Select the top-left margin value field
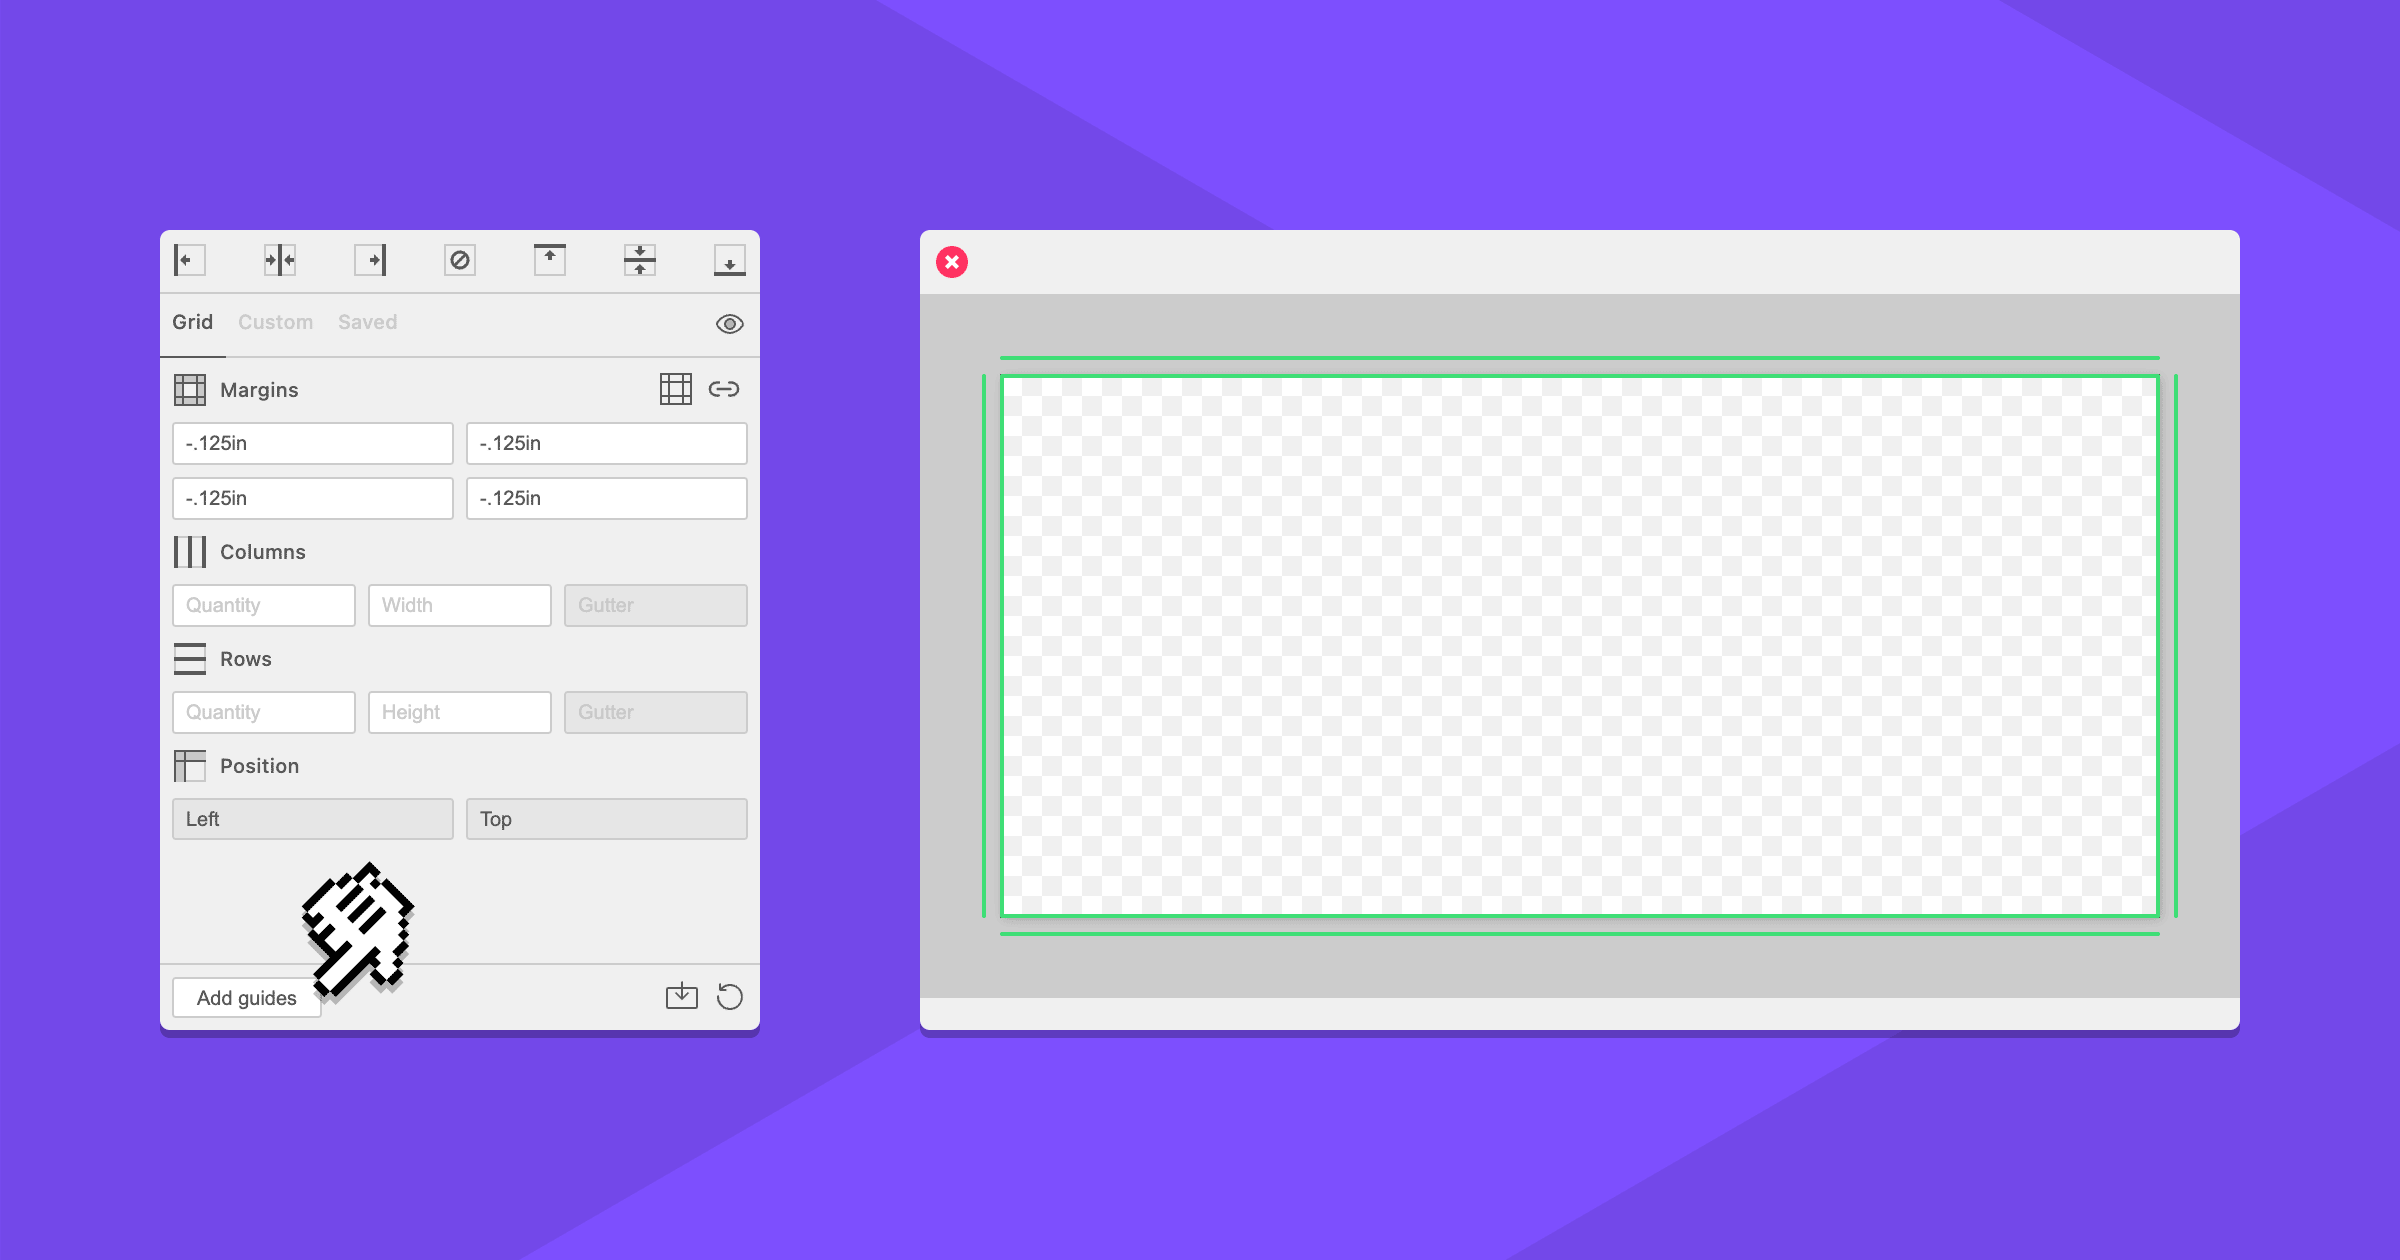Screen dimensions: 2400x1260 coord(312,443)
